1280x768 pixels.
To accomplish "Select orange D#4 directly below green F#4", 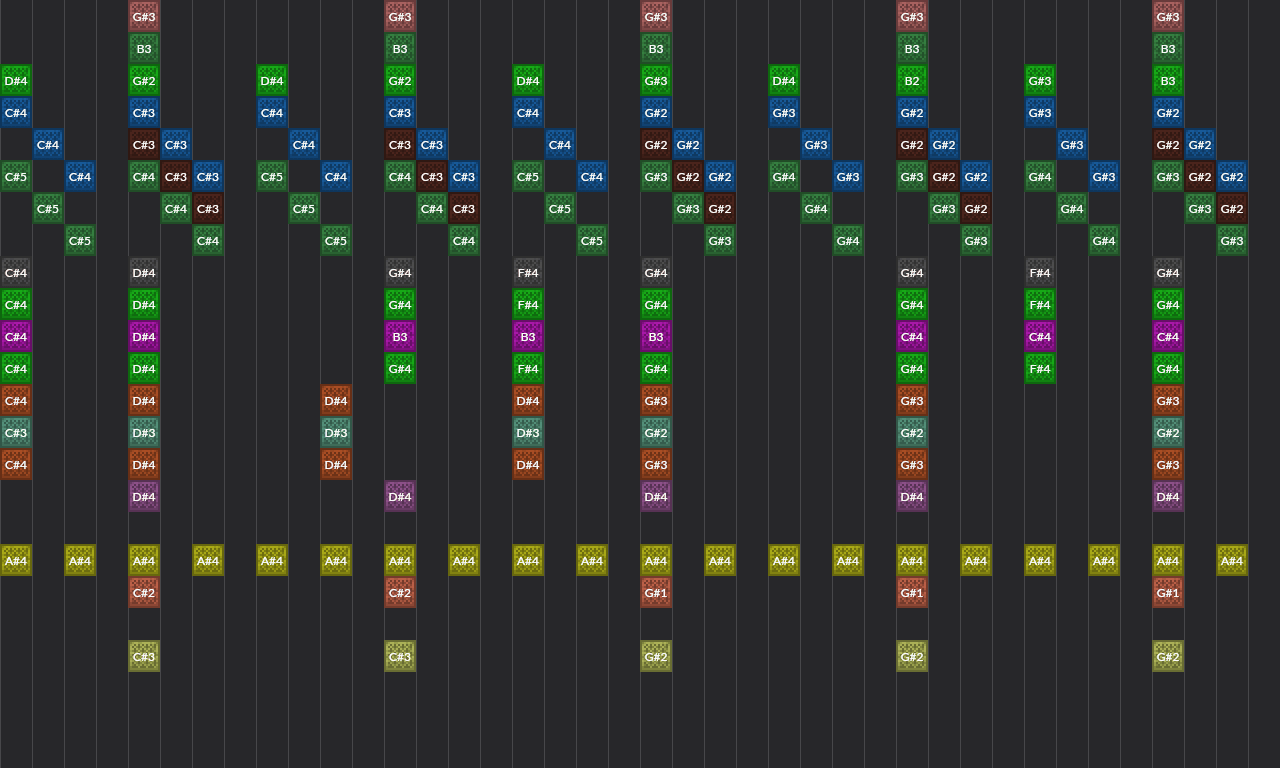I will coord(528,401).
